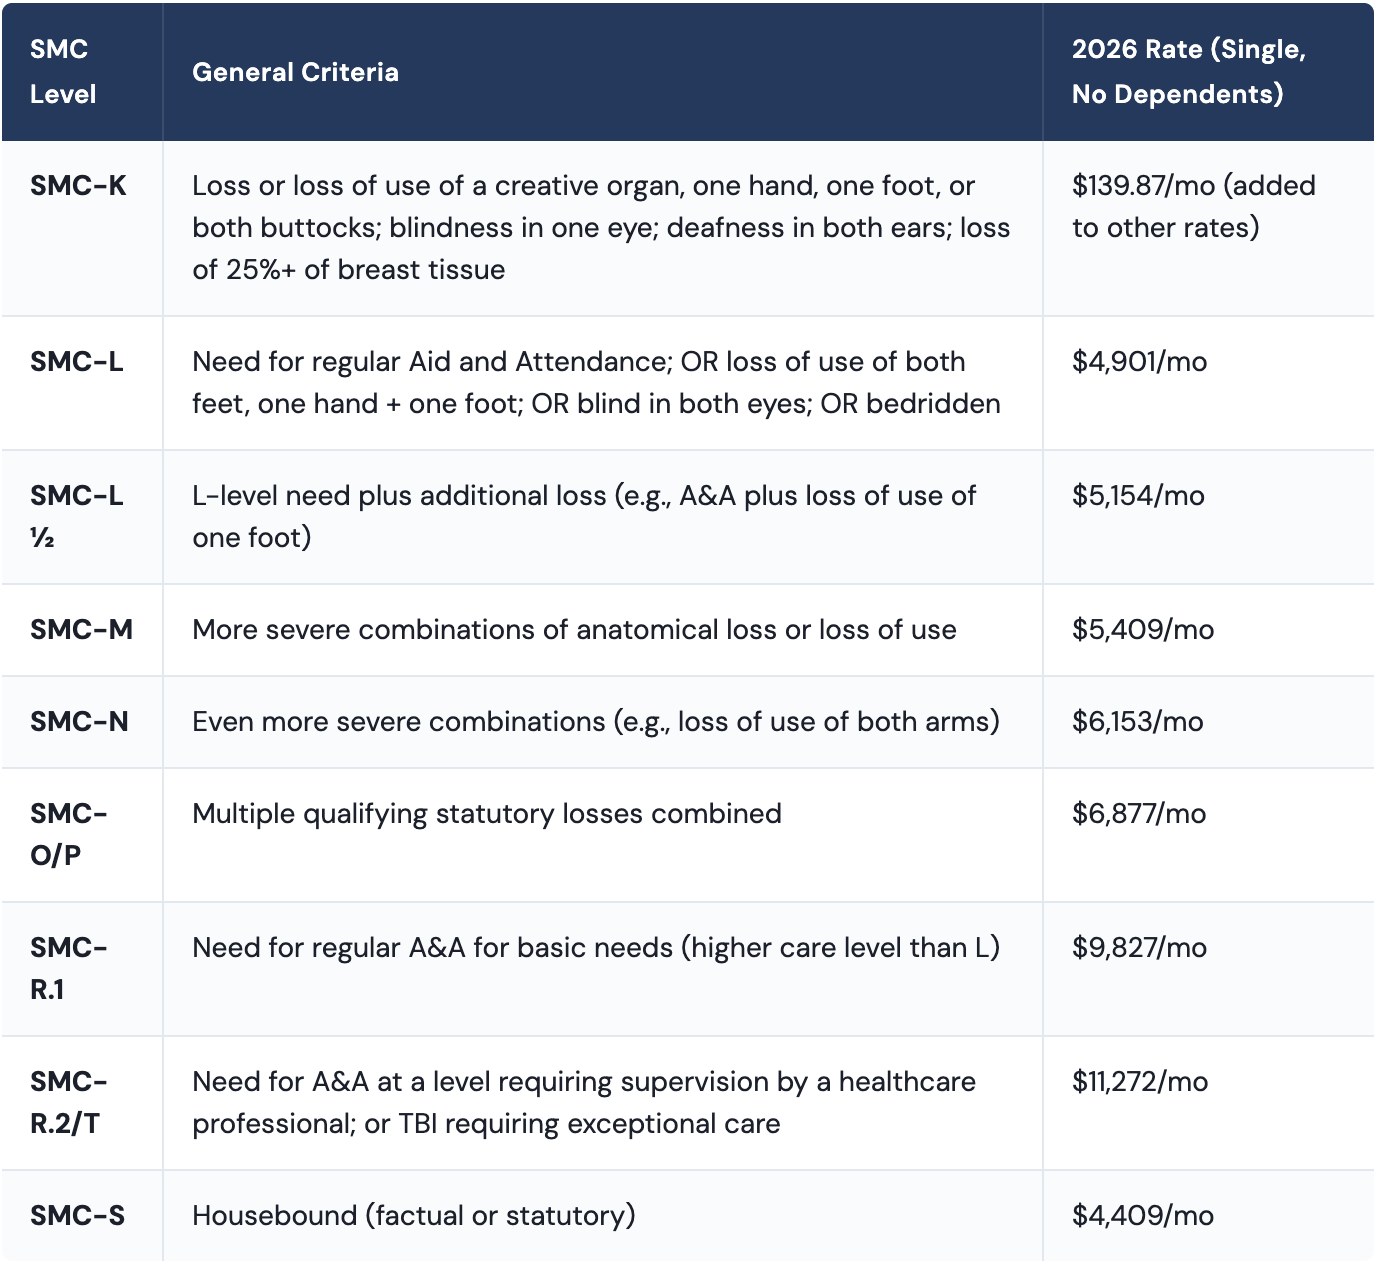Click "Multiple qualifying statutory losses combined" text
Image resolution: width=1378 pixels, height=1276 pixels.
point(487,814)
